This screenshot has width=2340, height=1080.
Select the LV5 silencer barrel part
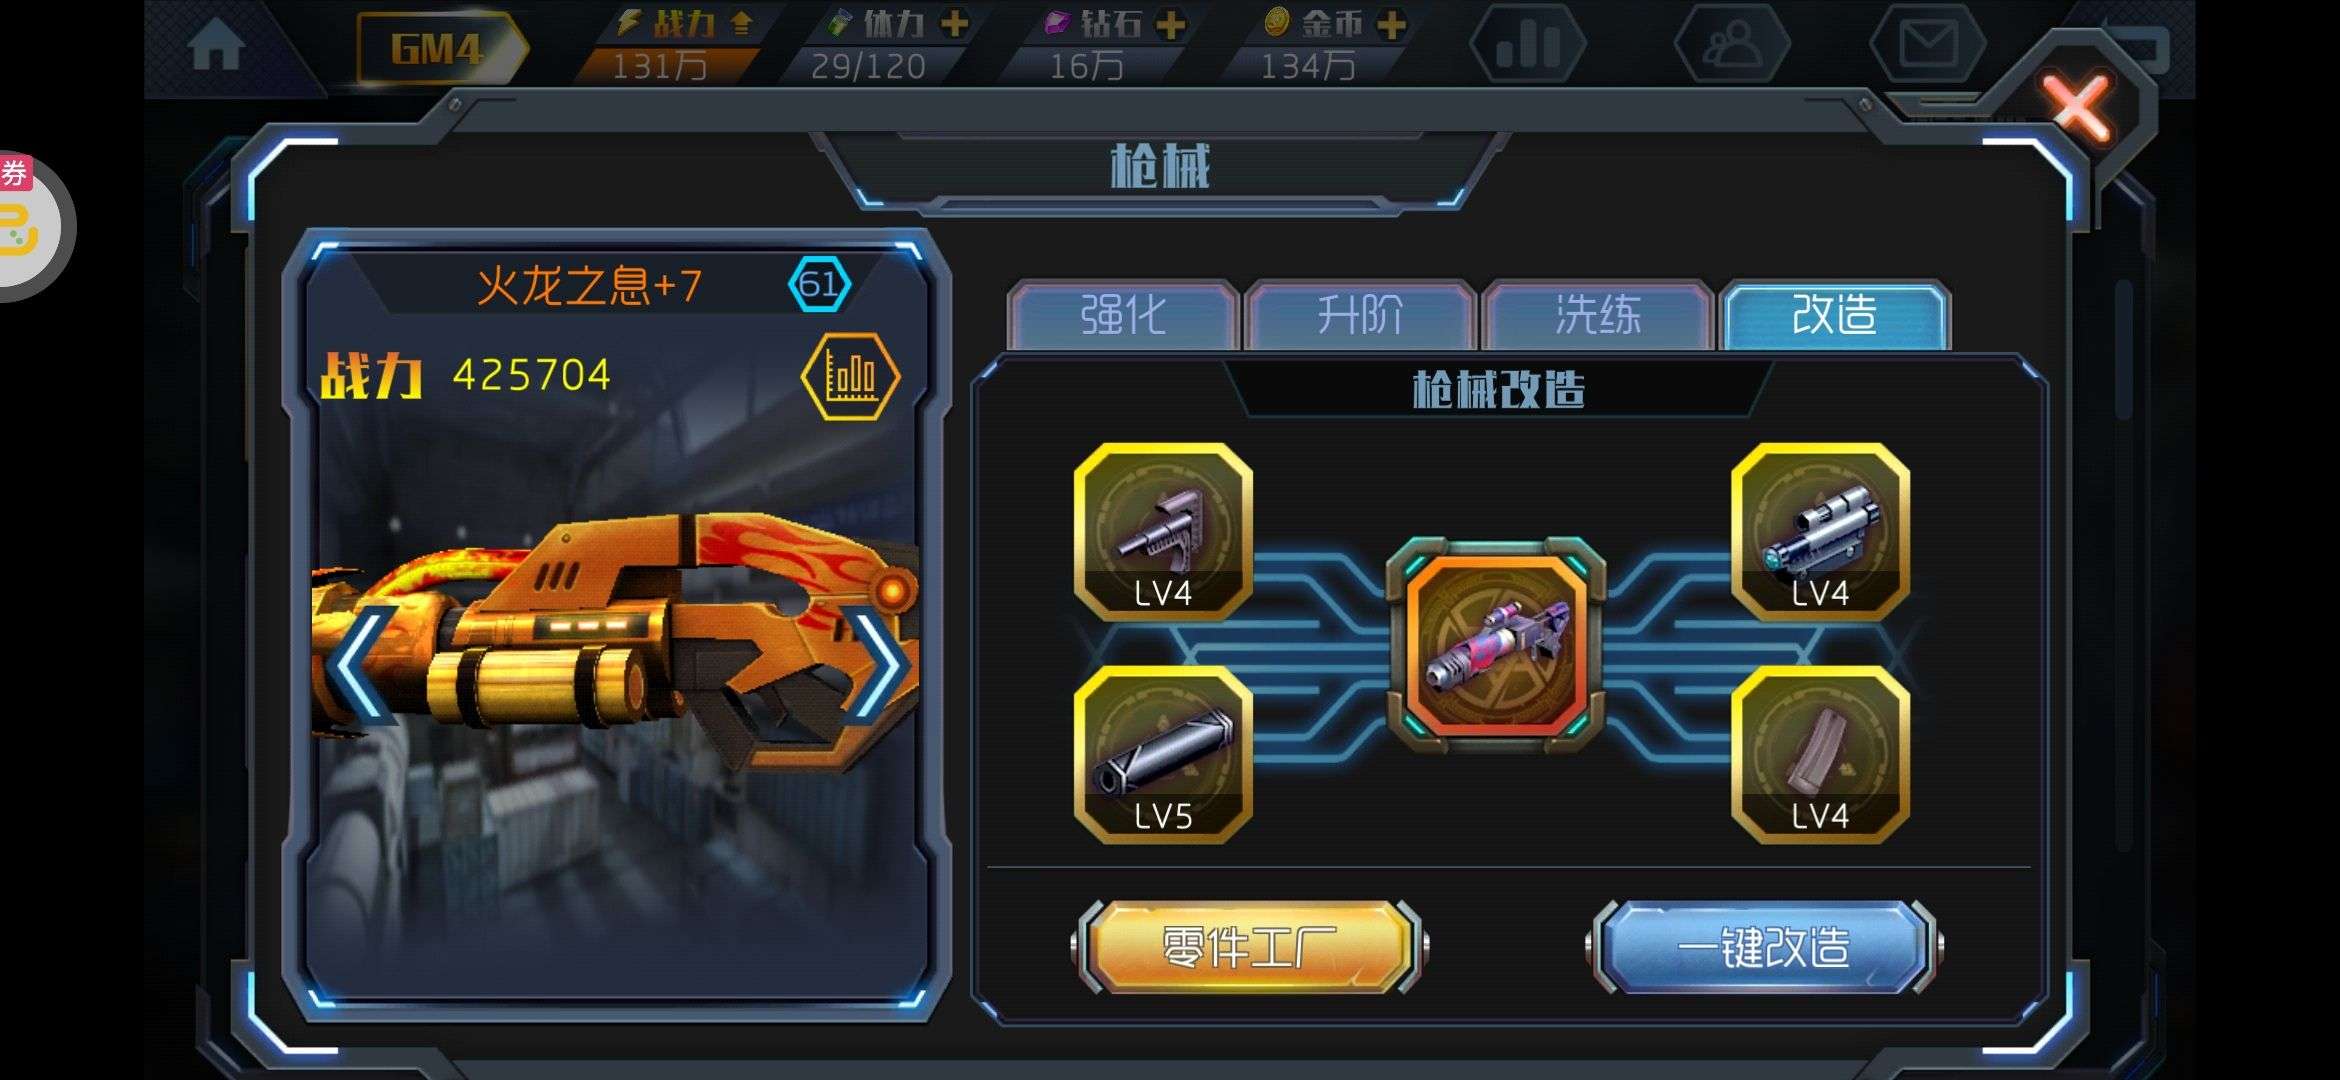tap(1163, 755)
